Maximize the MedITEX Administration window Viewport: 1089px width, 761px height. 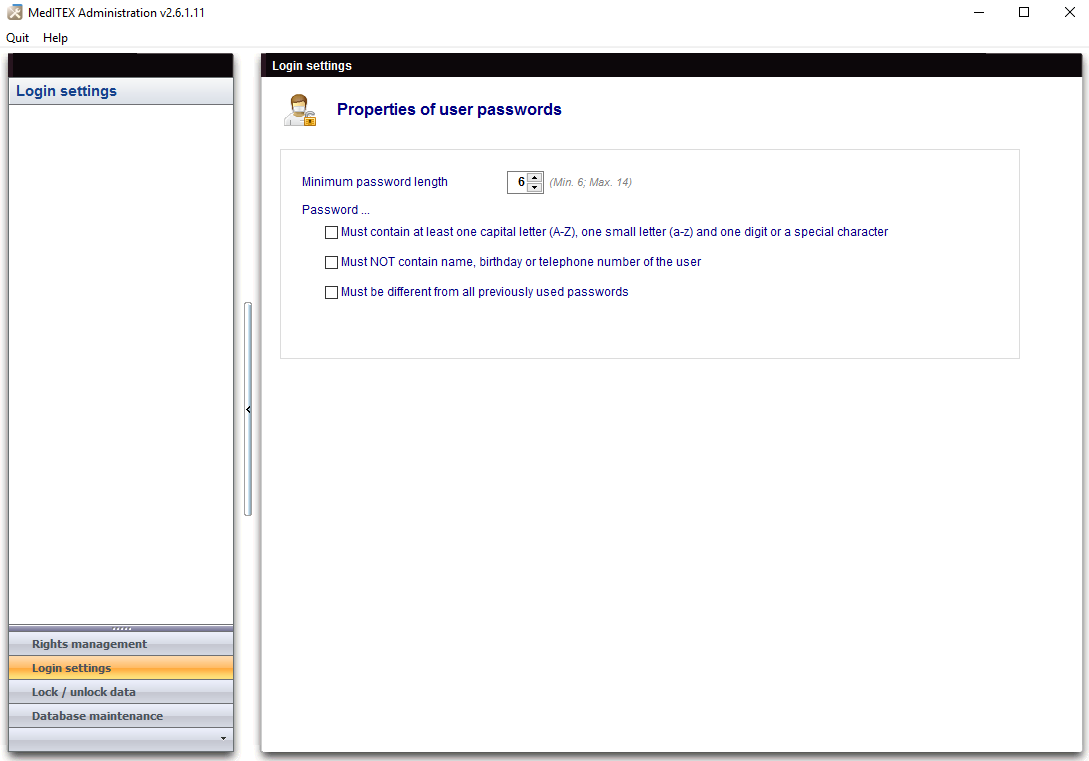click(x=1024, y=13)
